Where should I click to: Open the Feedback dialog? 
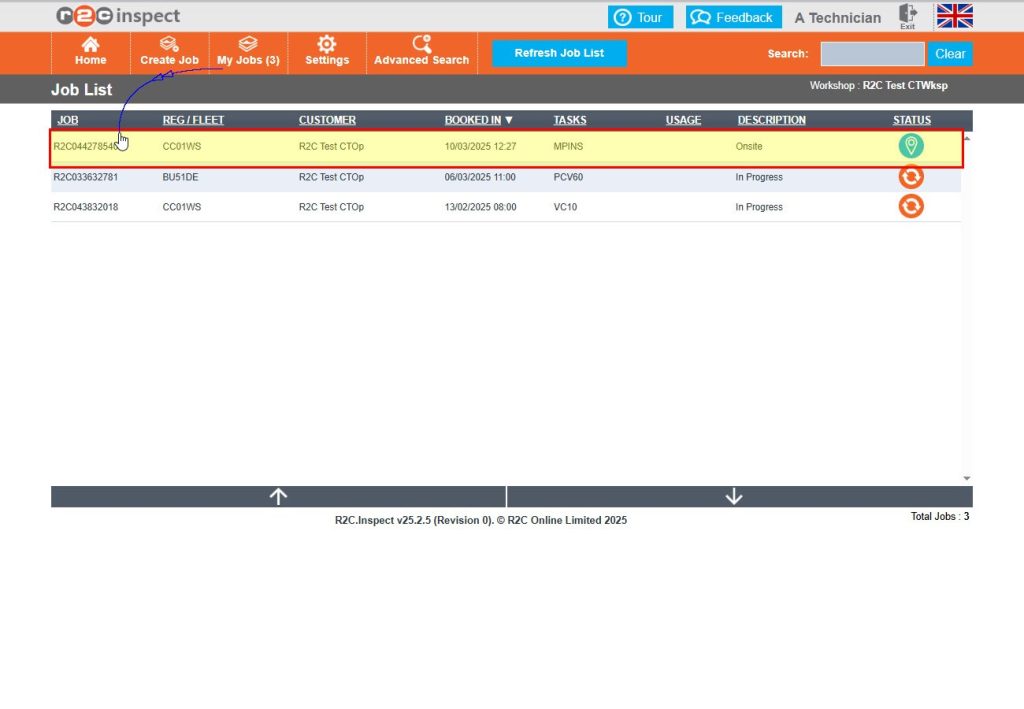733,16
